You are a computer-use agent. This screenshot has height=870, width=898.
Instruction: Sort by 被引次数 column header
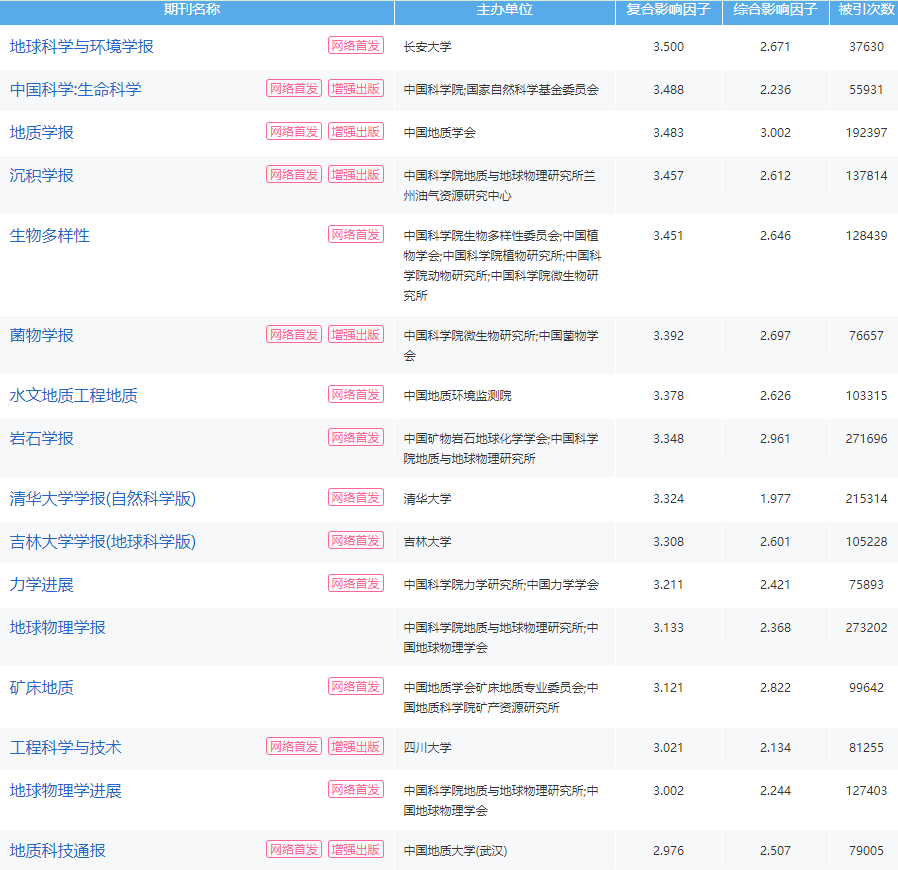coord(867,10)
